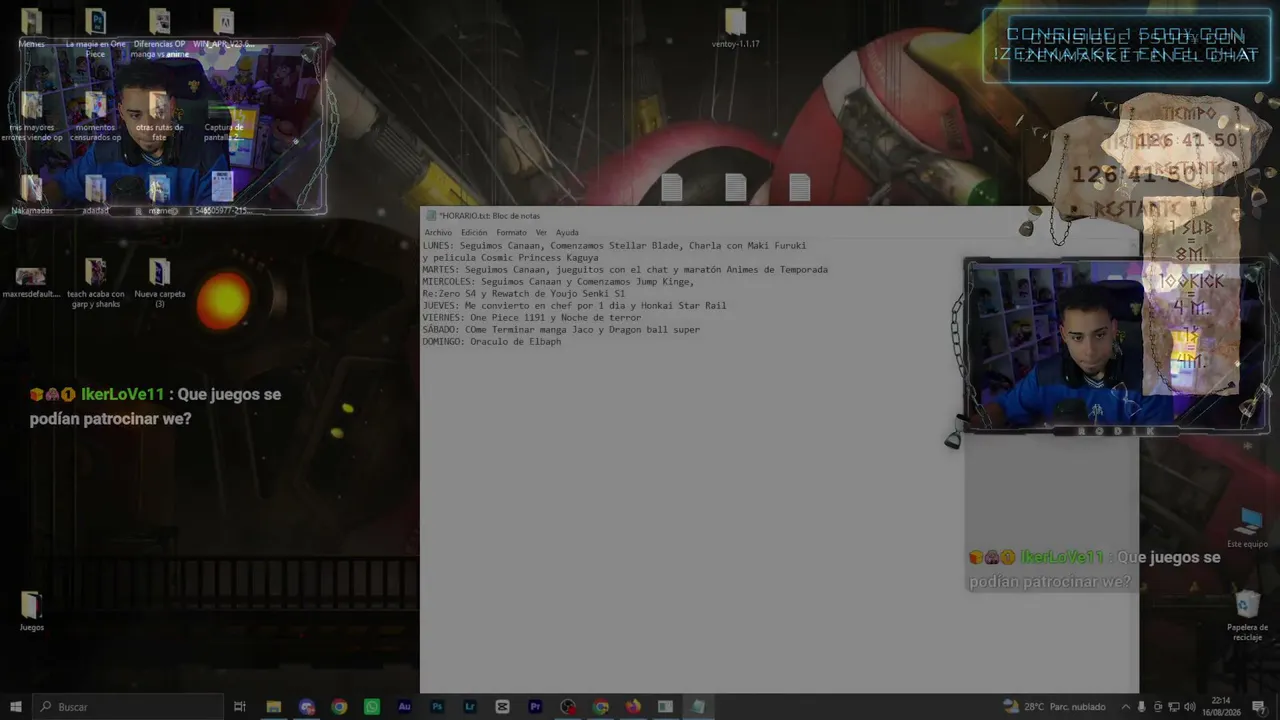Viewport: 1280px width, 720px height.
Task: Click the 'VIERNES: One Piece 1191' line
Action: click(x=532, y=318)
